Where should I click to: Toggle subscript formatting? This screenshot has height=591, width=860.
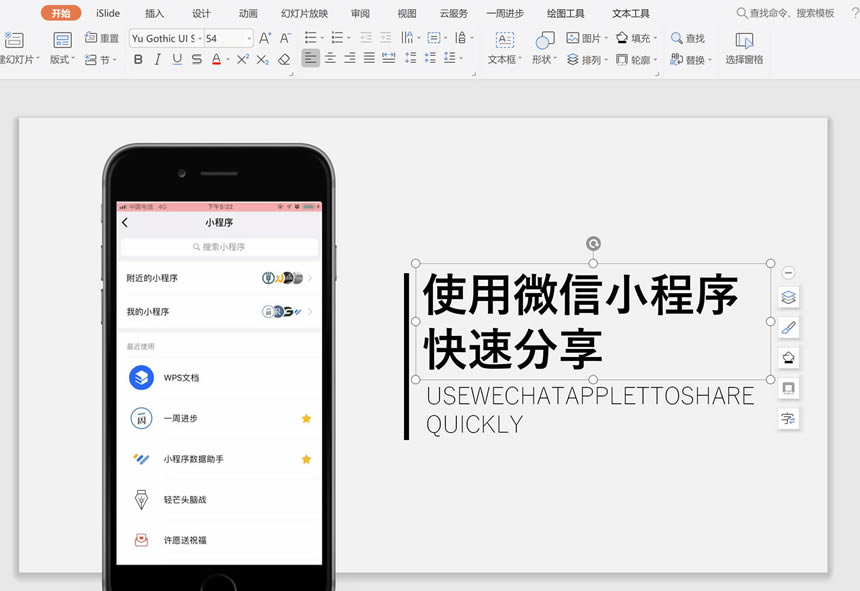click(263, 59)
